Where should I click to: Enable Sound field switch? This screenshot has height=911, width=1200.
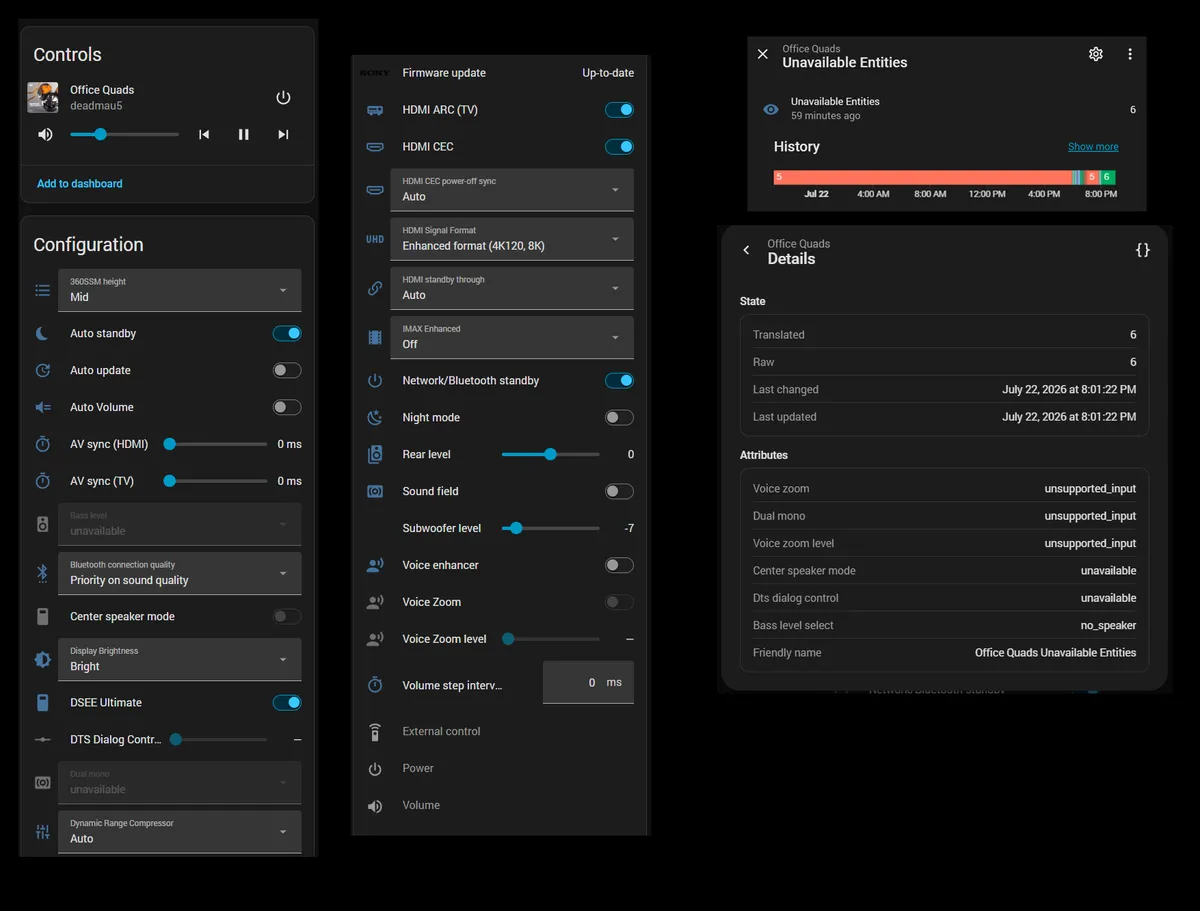(x=619, y=491)
